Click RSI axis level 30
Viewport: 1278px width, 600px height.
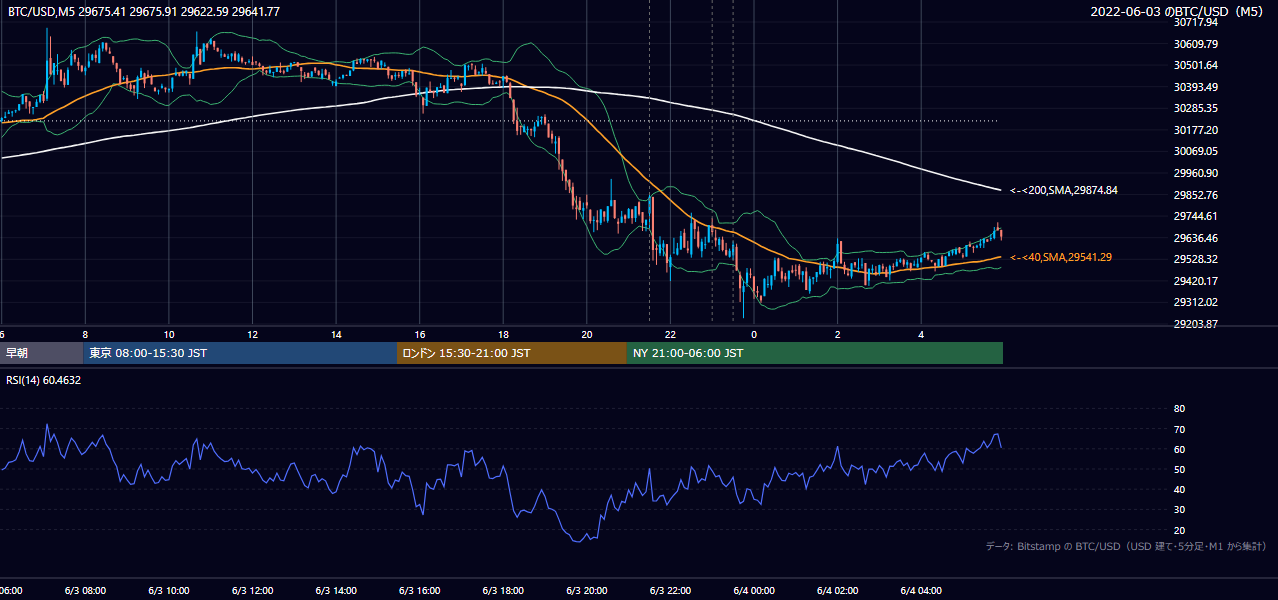[1179, 510]
